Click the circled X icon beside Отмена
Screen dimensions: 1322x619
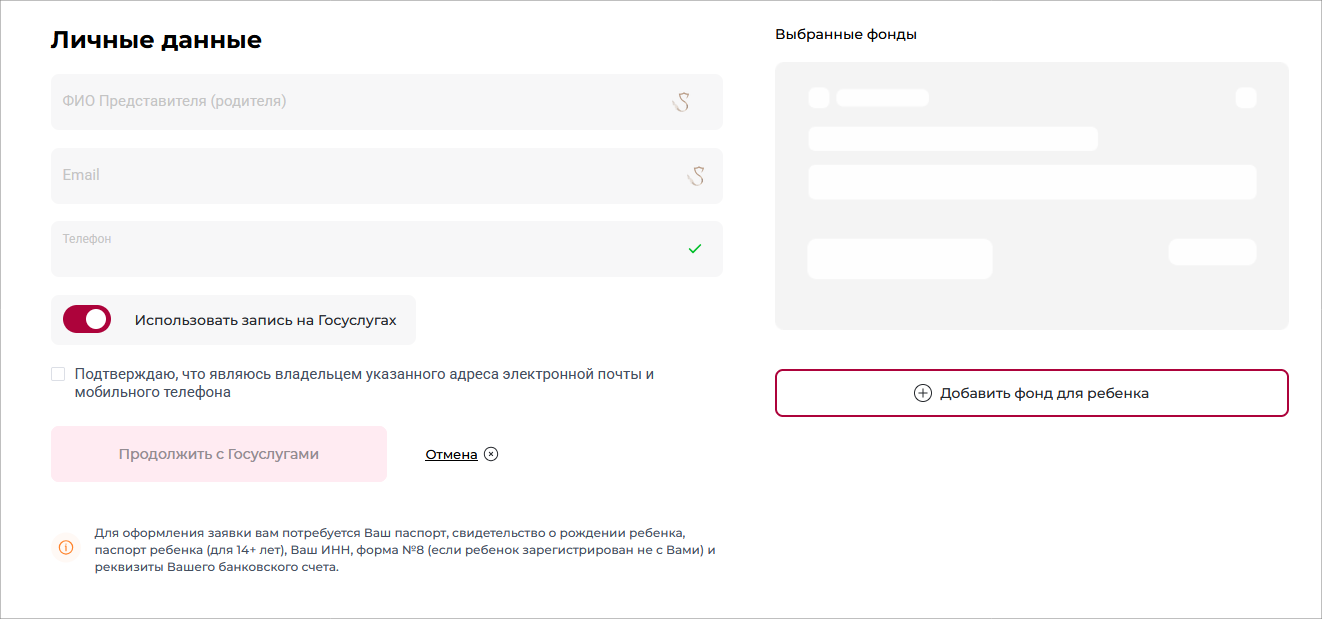(491, 454)
